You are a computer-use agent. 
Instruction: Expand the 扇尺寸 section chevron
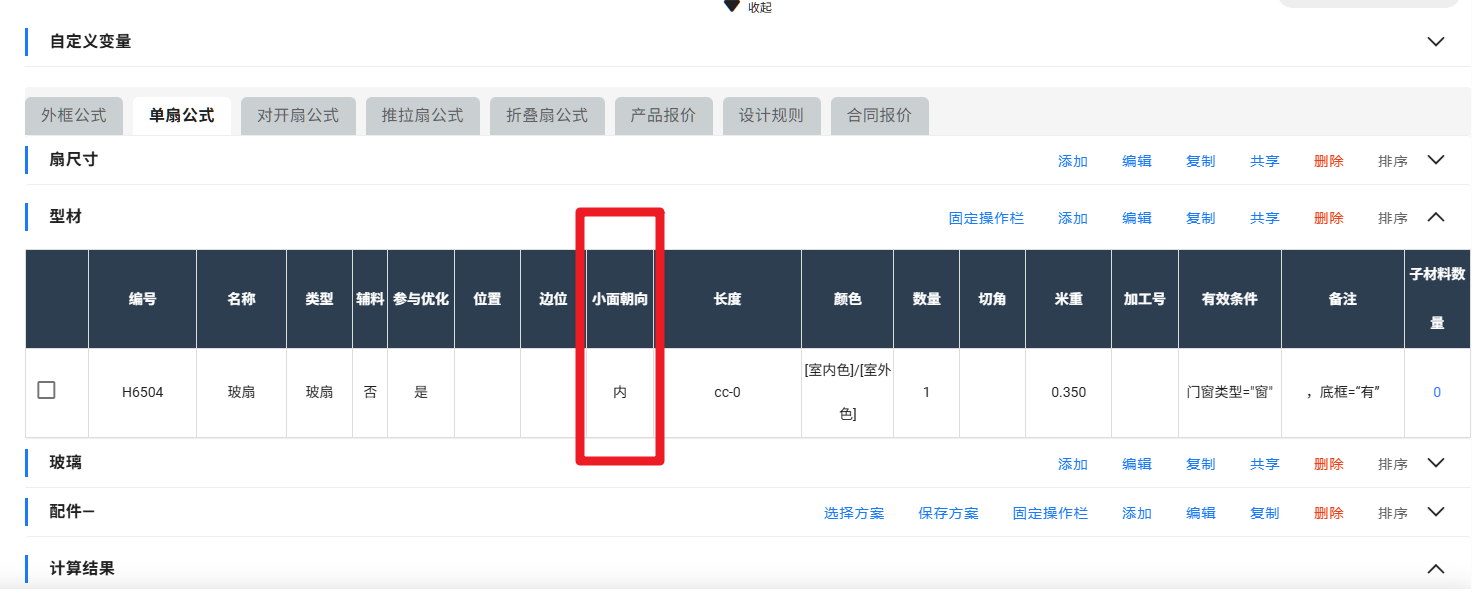[x=1436, y=160]
